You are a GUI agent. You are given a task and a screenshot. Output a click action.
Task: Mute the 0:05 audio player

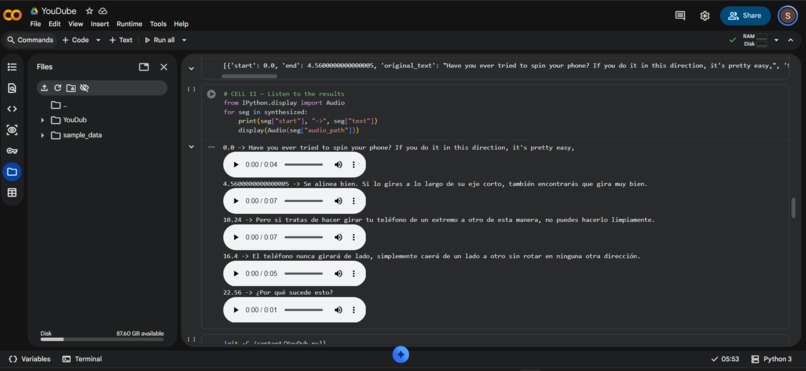click(x=338, y=273)
